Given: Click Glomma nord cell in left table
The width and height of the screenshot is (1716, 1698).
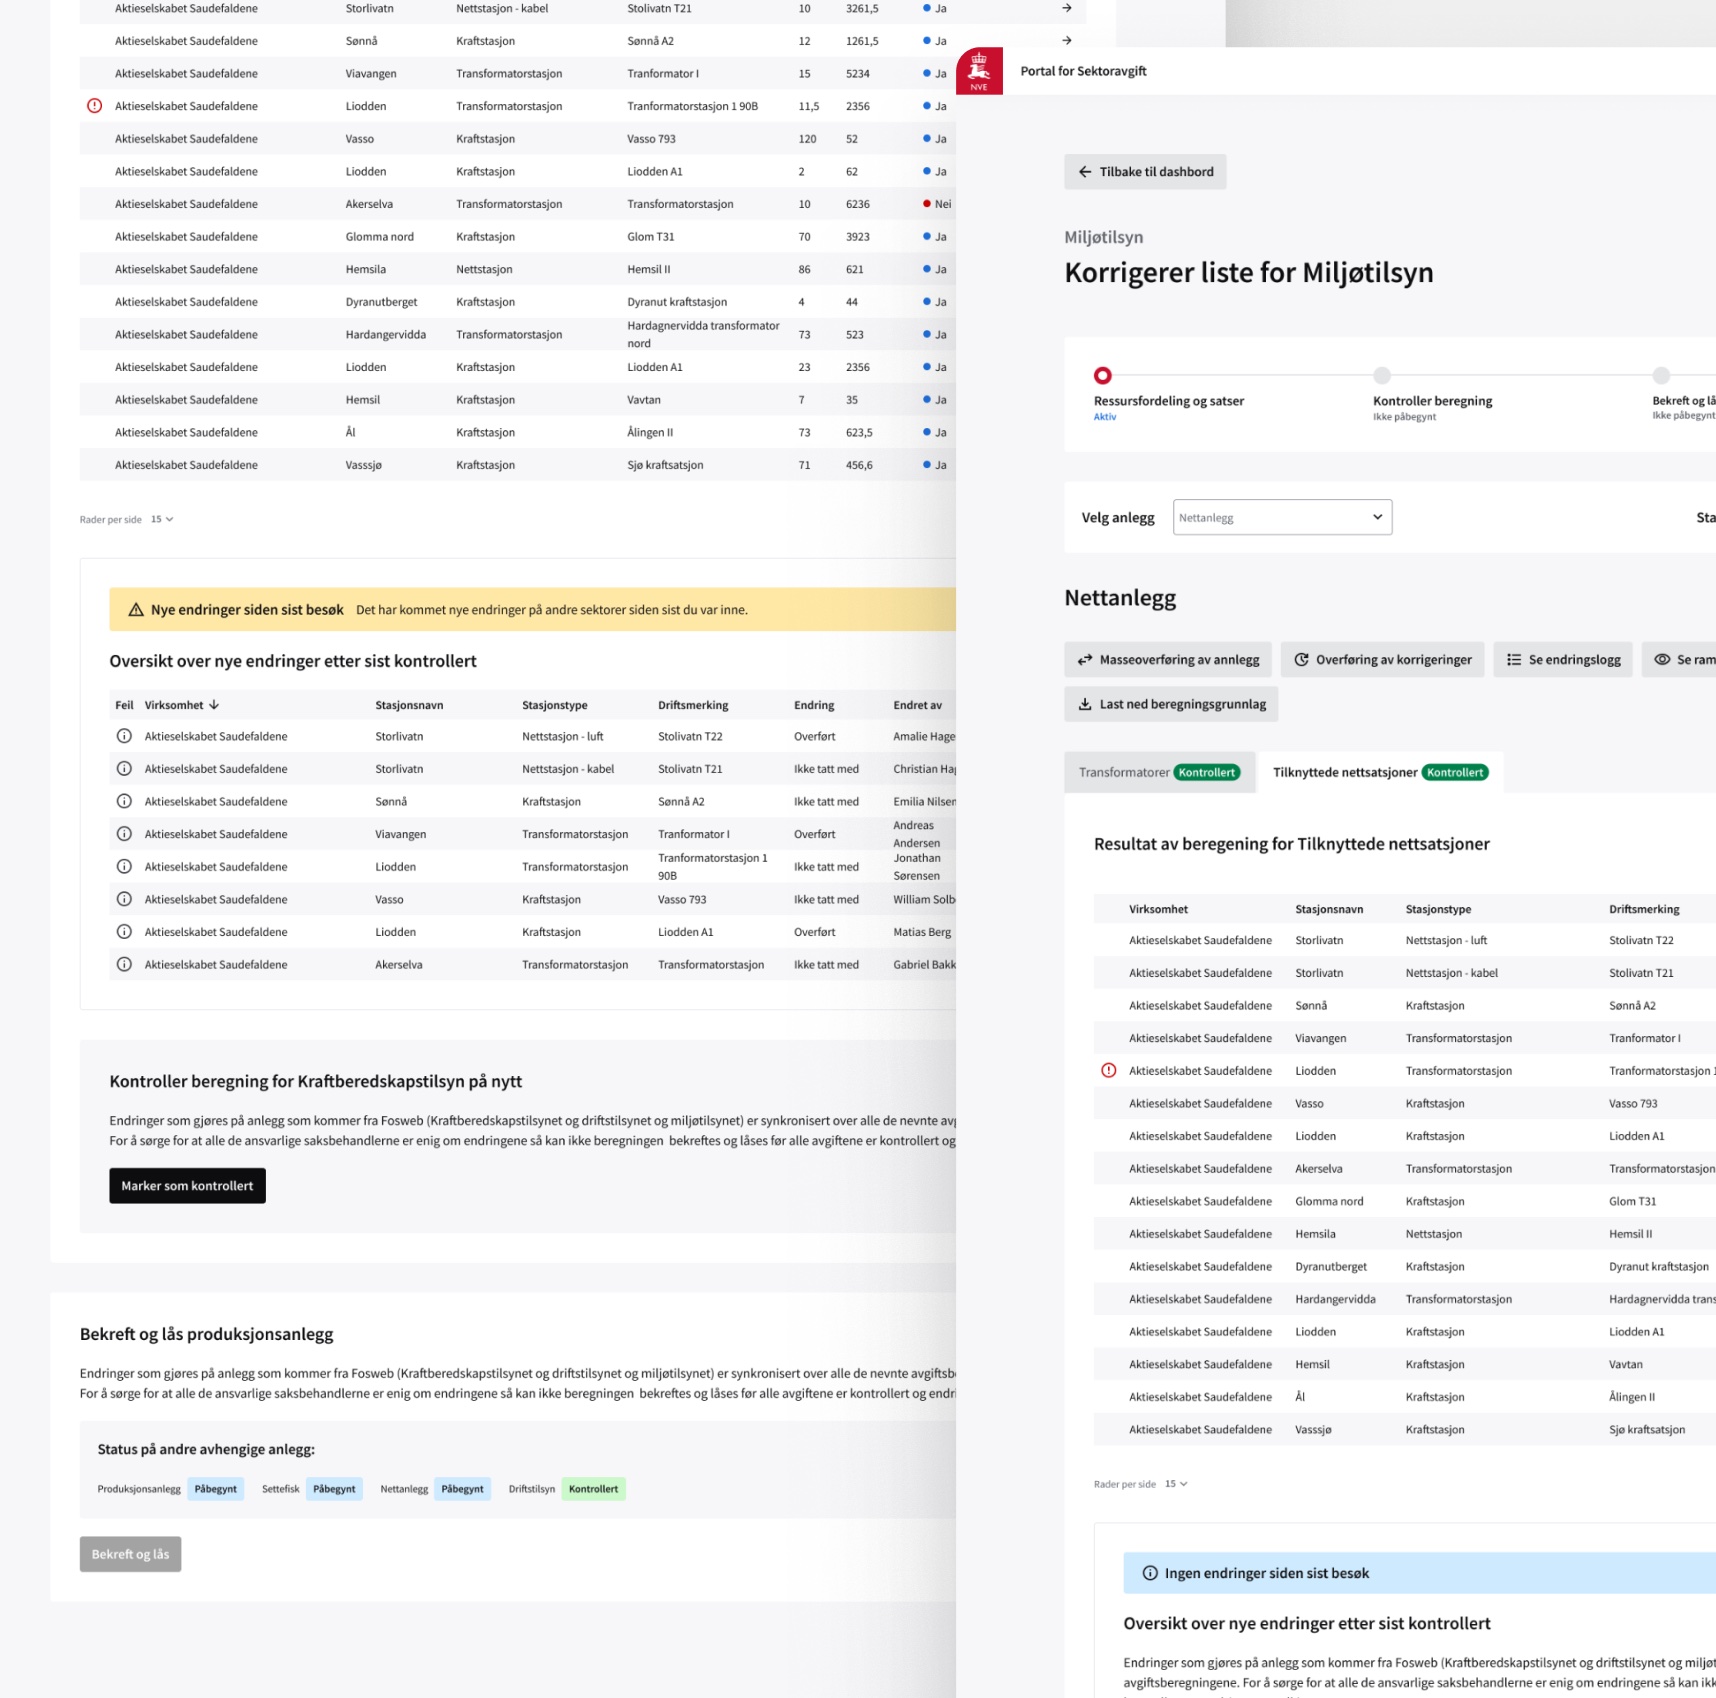Looking at the screenshot, I should click(x=379, y=237).
